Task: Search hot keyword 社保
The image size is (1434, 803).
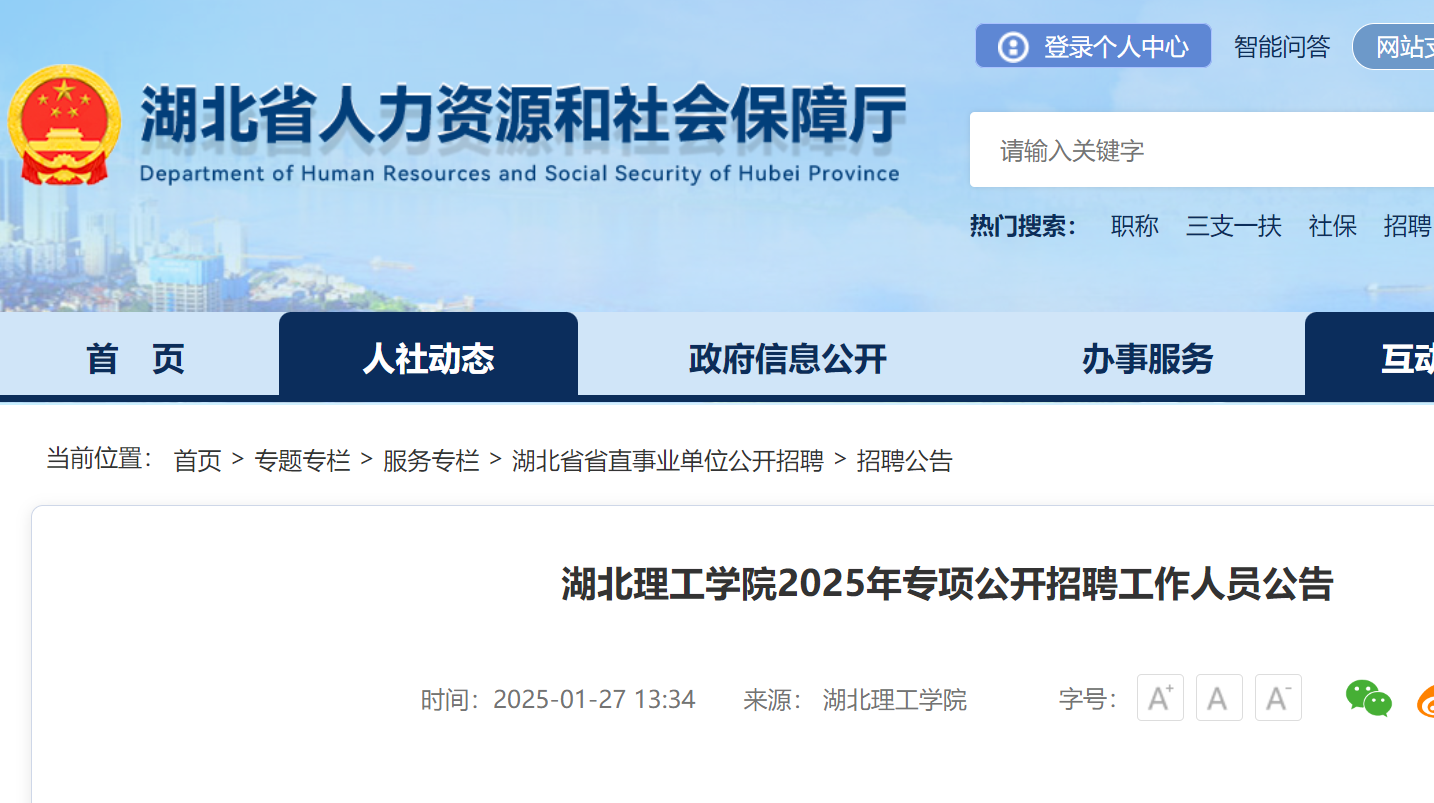Action: point(1333,226)
